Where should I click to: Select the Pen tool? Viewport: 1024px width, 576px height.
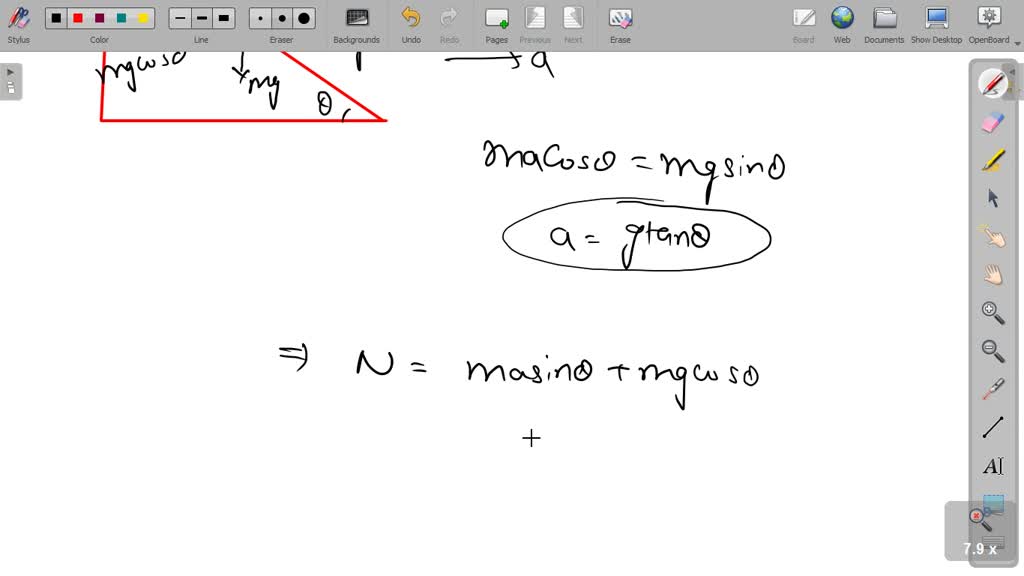coord(992,82)
